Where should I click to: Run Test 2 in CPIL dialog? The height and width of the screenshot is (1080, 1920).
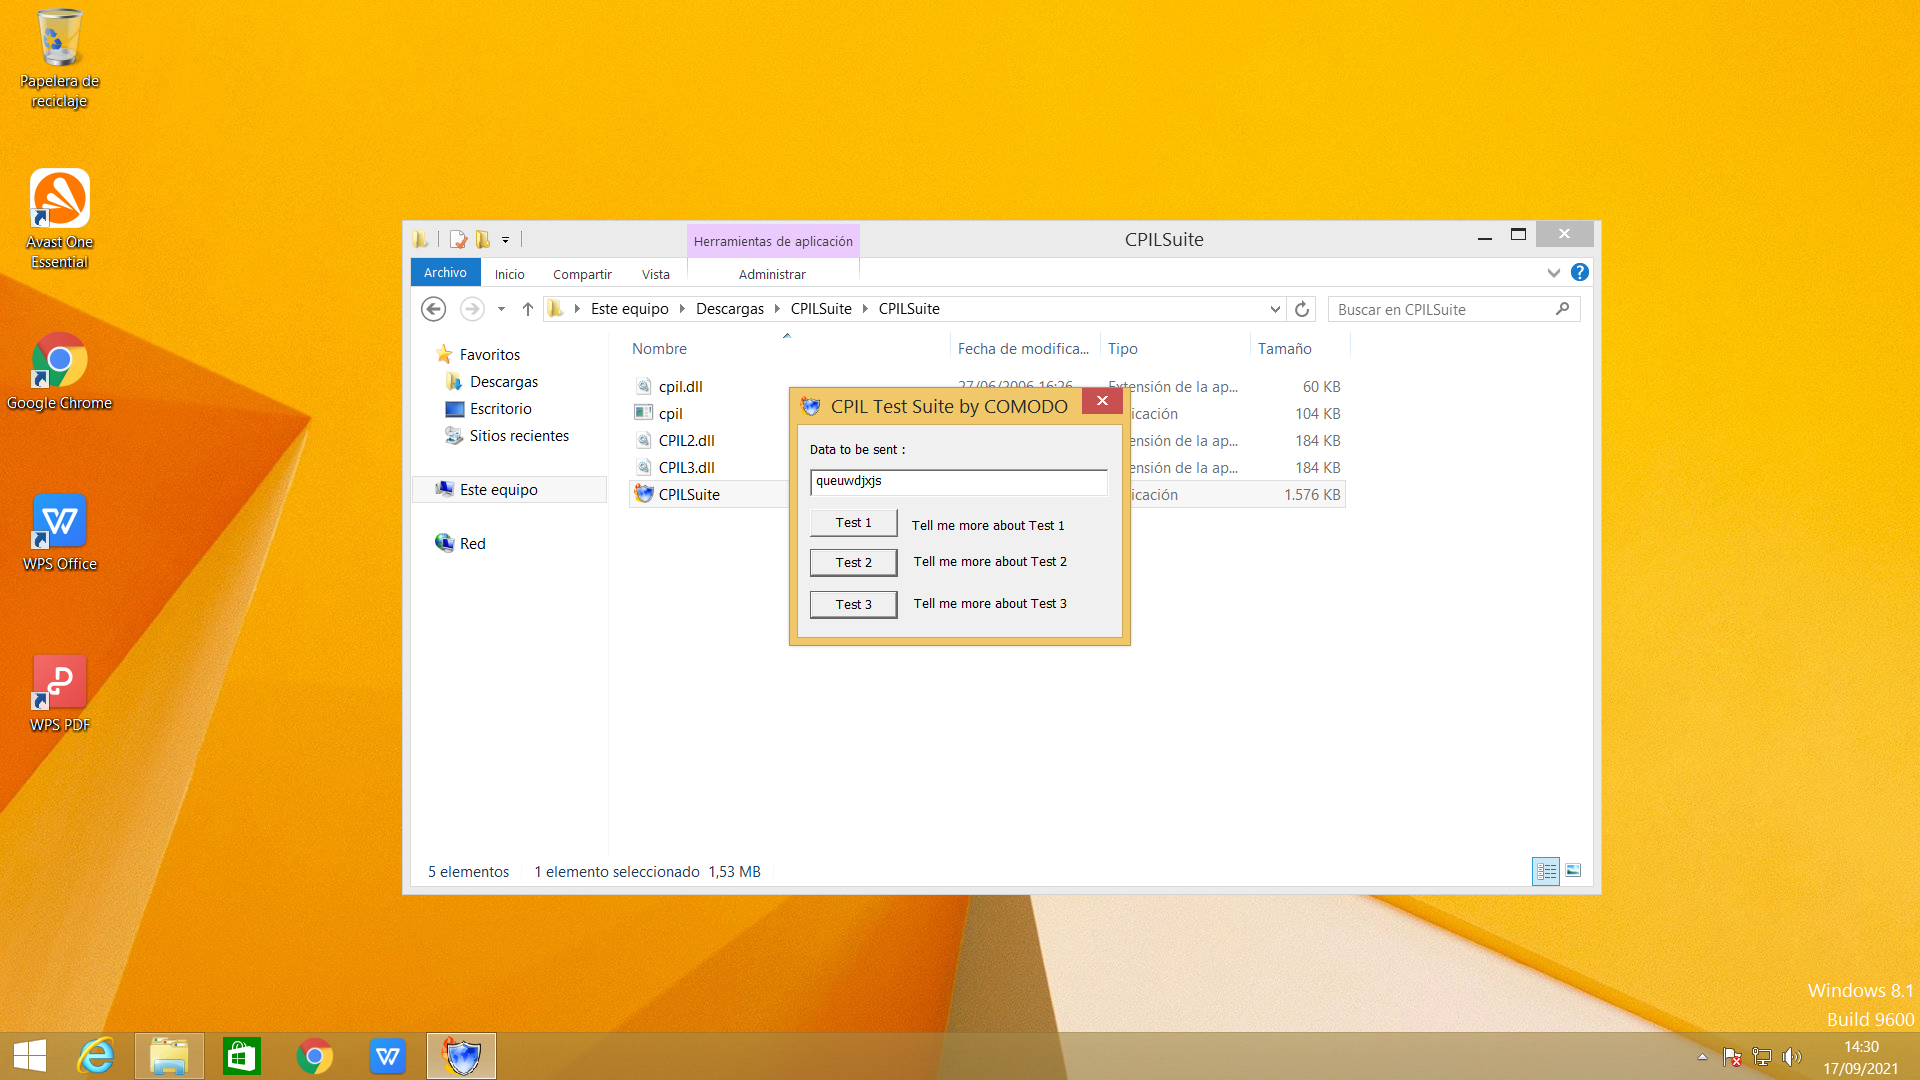pos(853,563)
